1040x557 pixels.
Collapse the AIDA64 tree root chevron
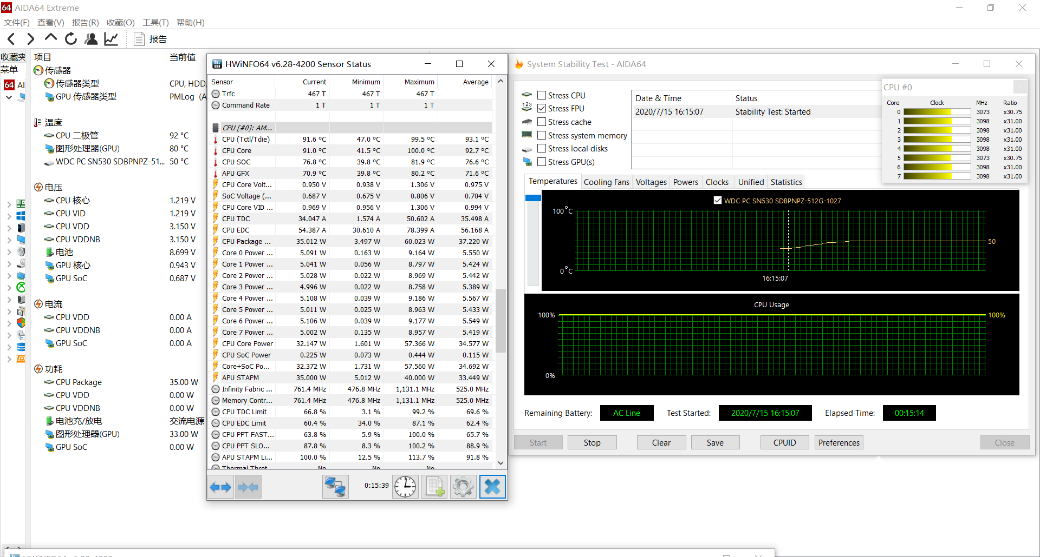(9, 97)
